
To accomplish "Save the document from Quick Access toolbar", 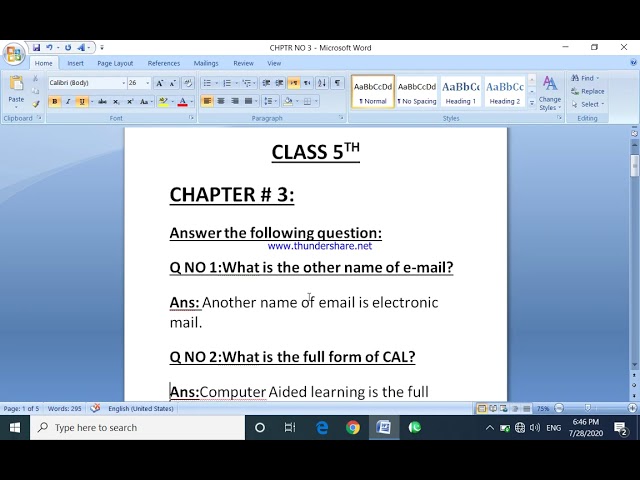I will coord(36,48).
